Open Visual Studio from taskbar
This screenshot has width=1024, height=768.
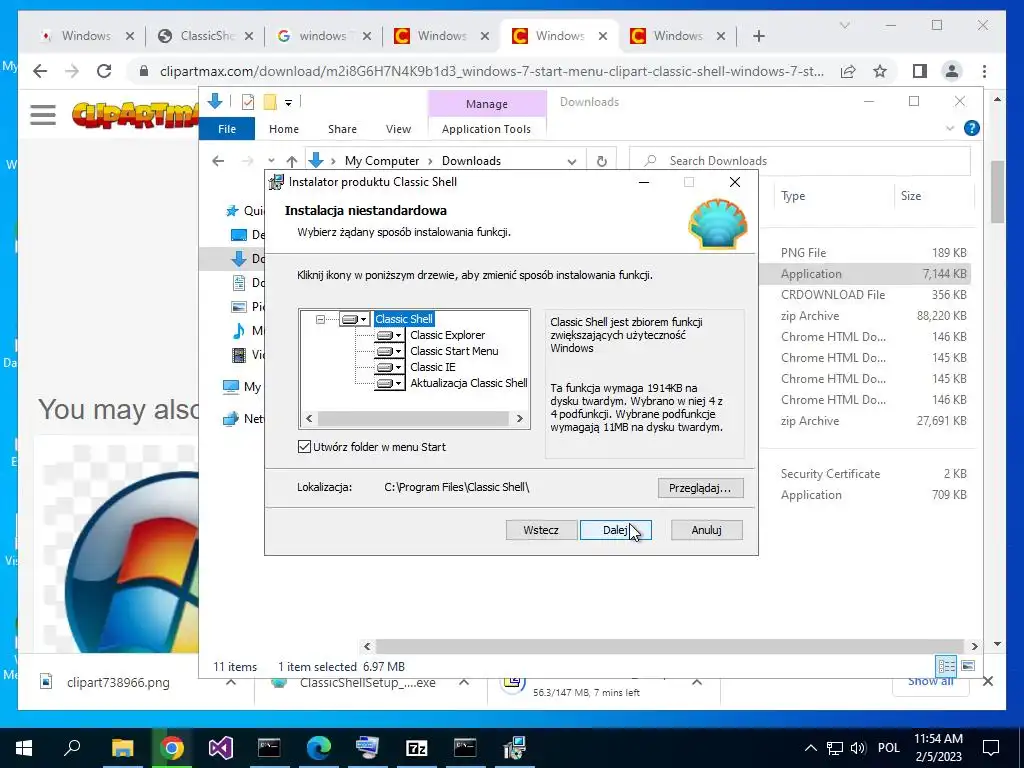coord(221,748)
